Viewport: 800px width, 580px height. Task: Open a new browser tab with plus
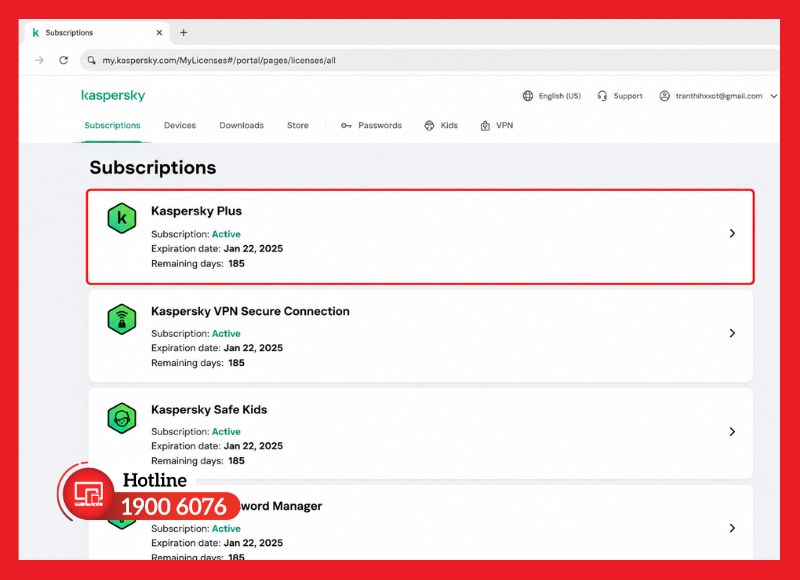click(184, 33)
